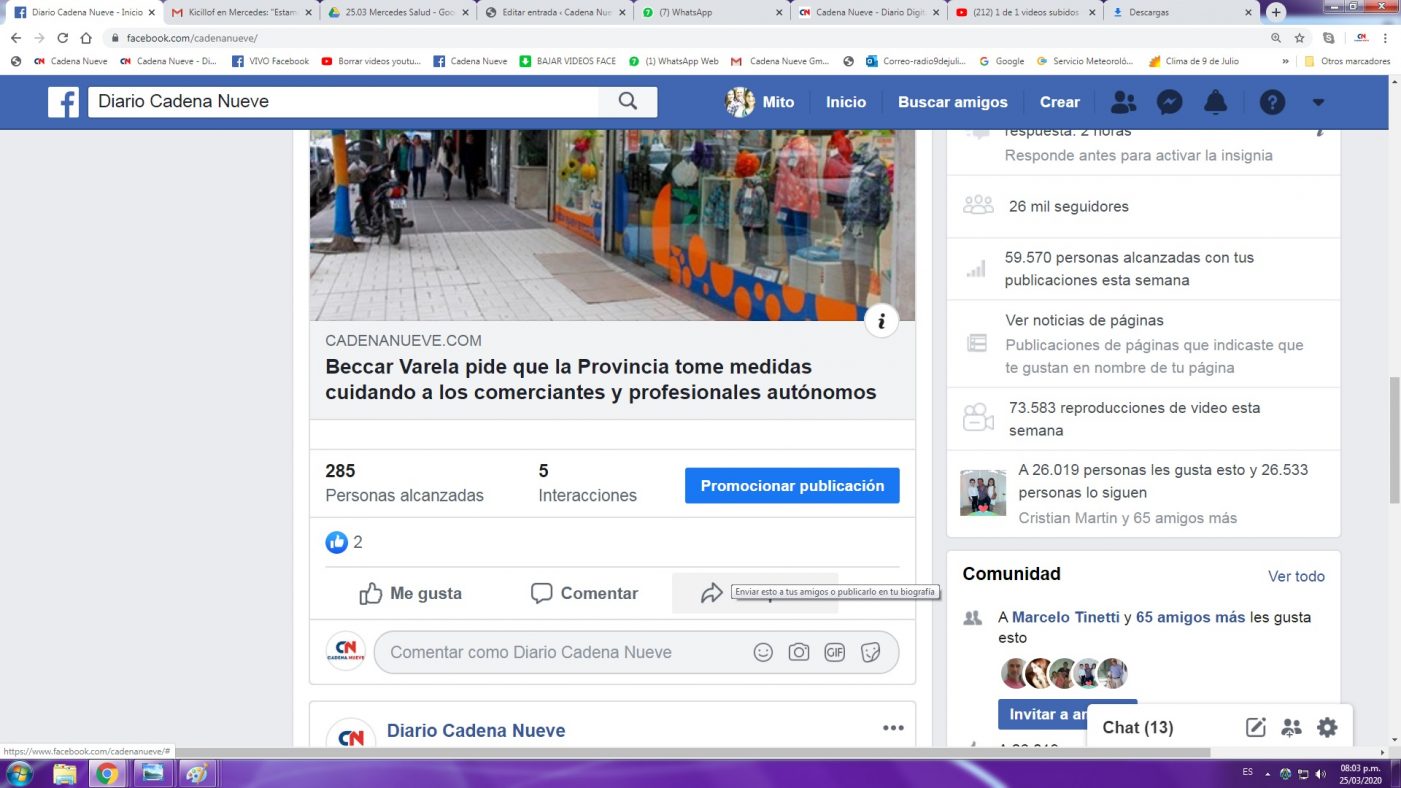Attach a photo with camera icon
1401x788 pixels.
[799, 652]
